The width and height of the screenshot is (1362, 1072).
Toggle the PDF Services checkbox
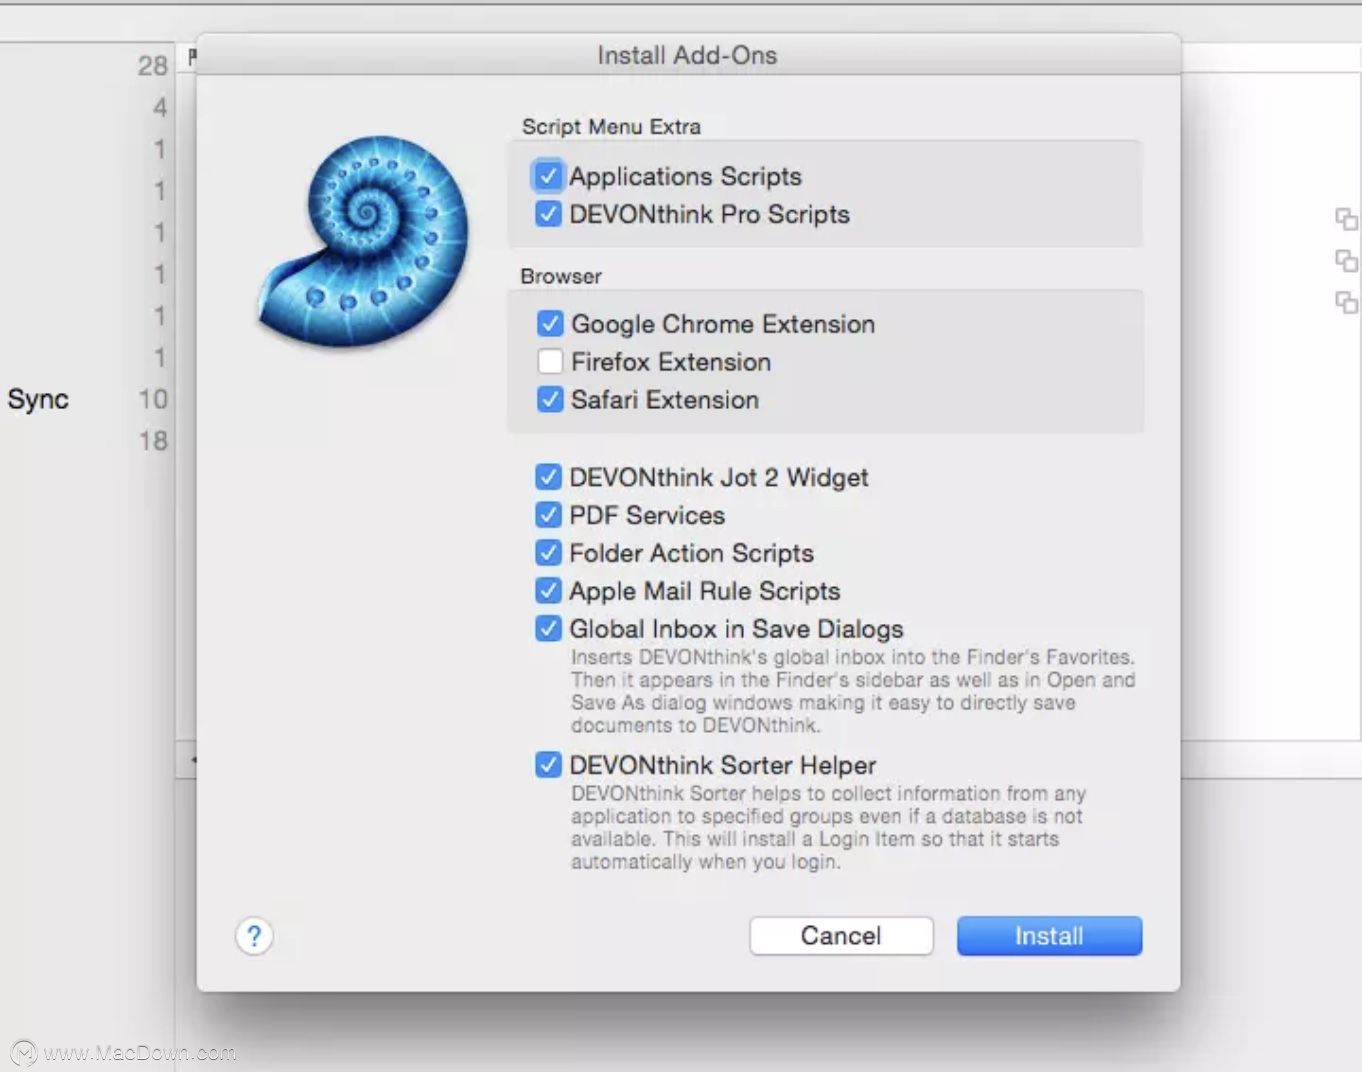(548, 515)
